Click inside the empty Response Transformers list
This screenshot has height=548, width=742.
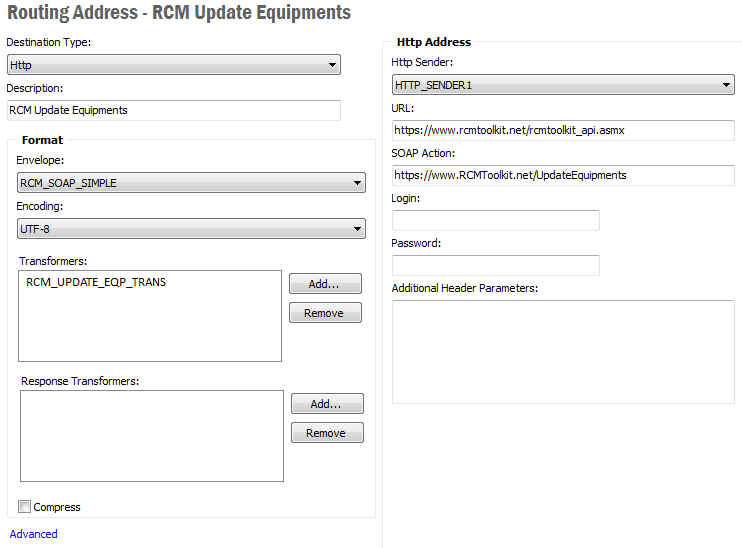point(151,435)
